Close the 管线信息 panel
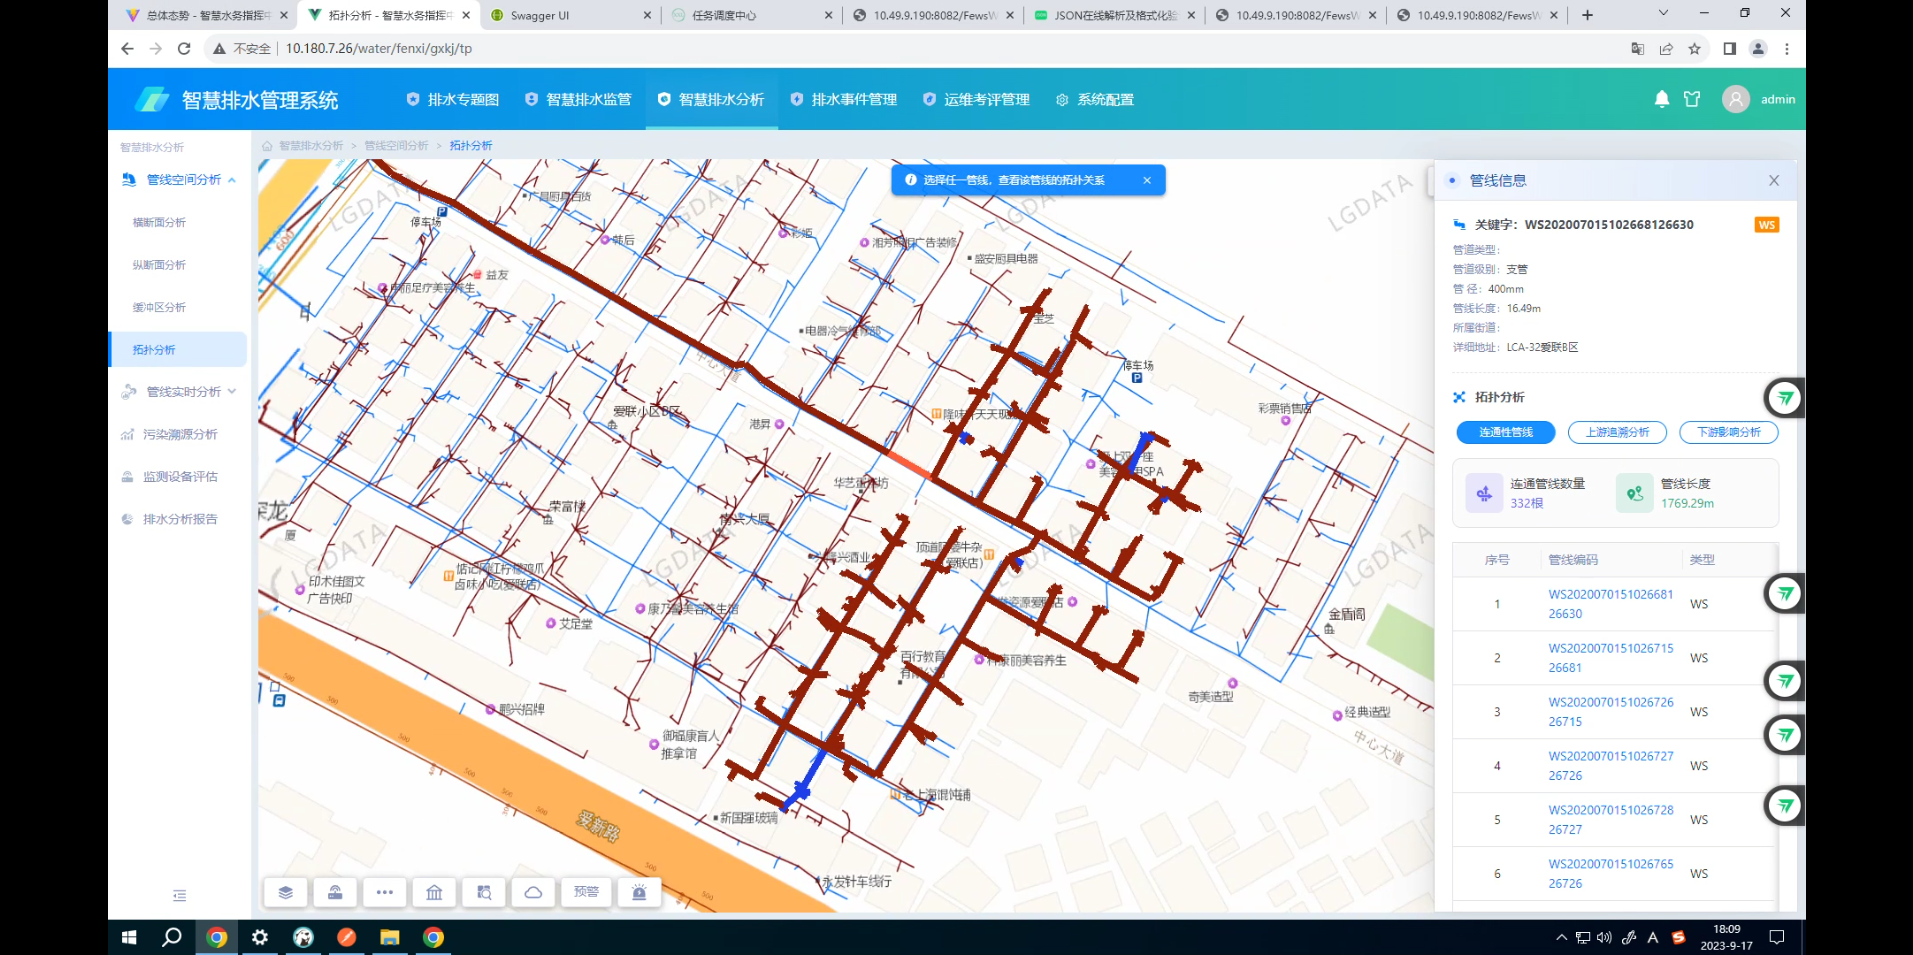This screenshot has width=1913, height=955. point(1774,181)
